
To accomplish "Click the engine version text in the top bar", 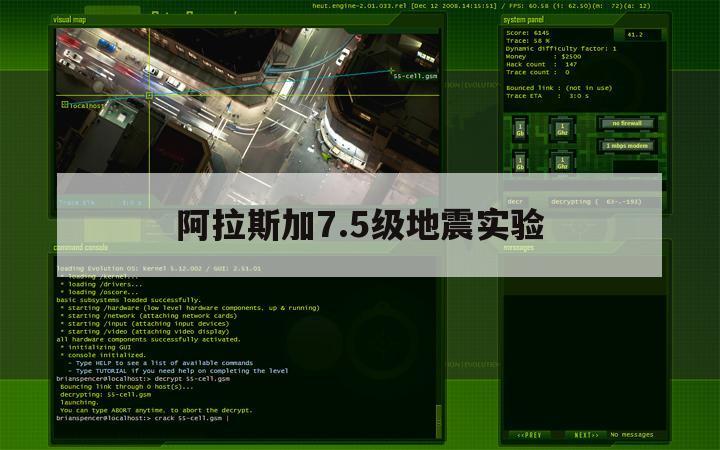I will [x=360, y=6].
